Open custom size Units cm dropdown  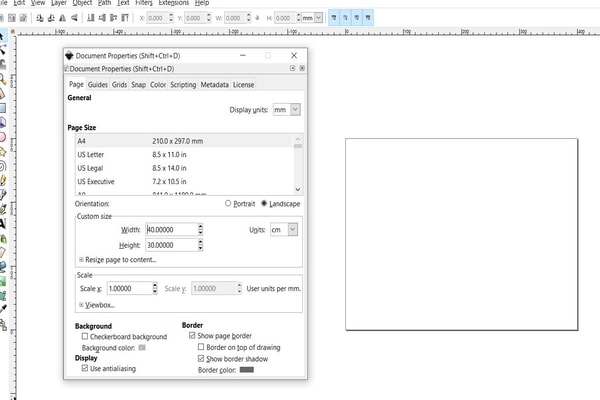pos(284,230)
